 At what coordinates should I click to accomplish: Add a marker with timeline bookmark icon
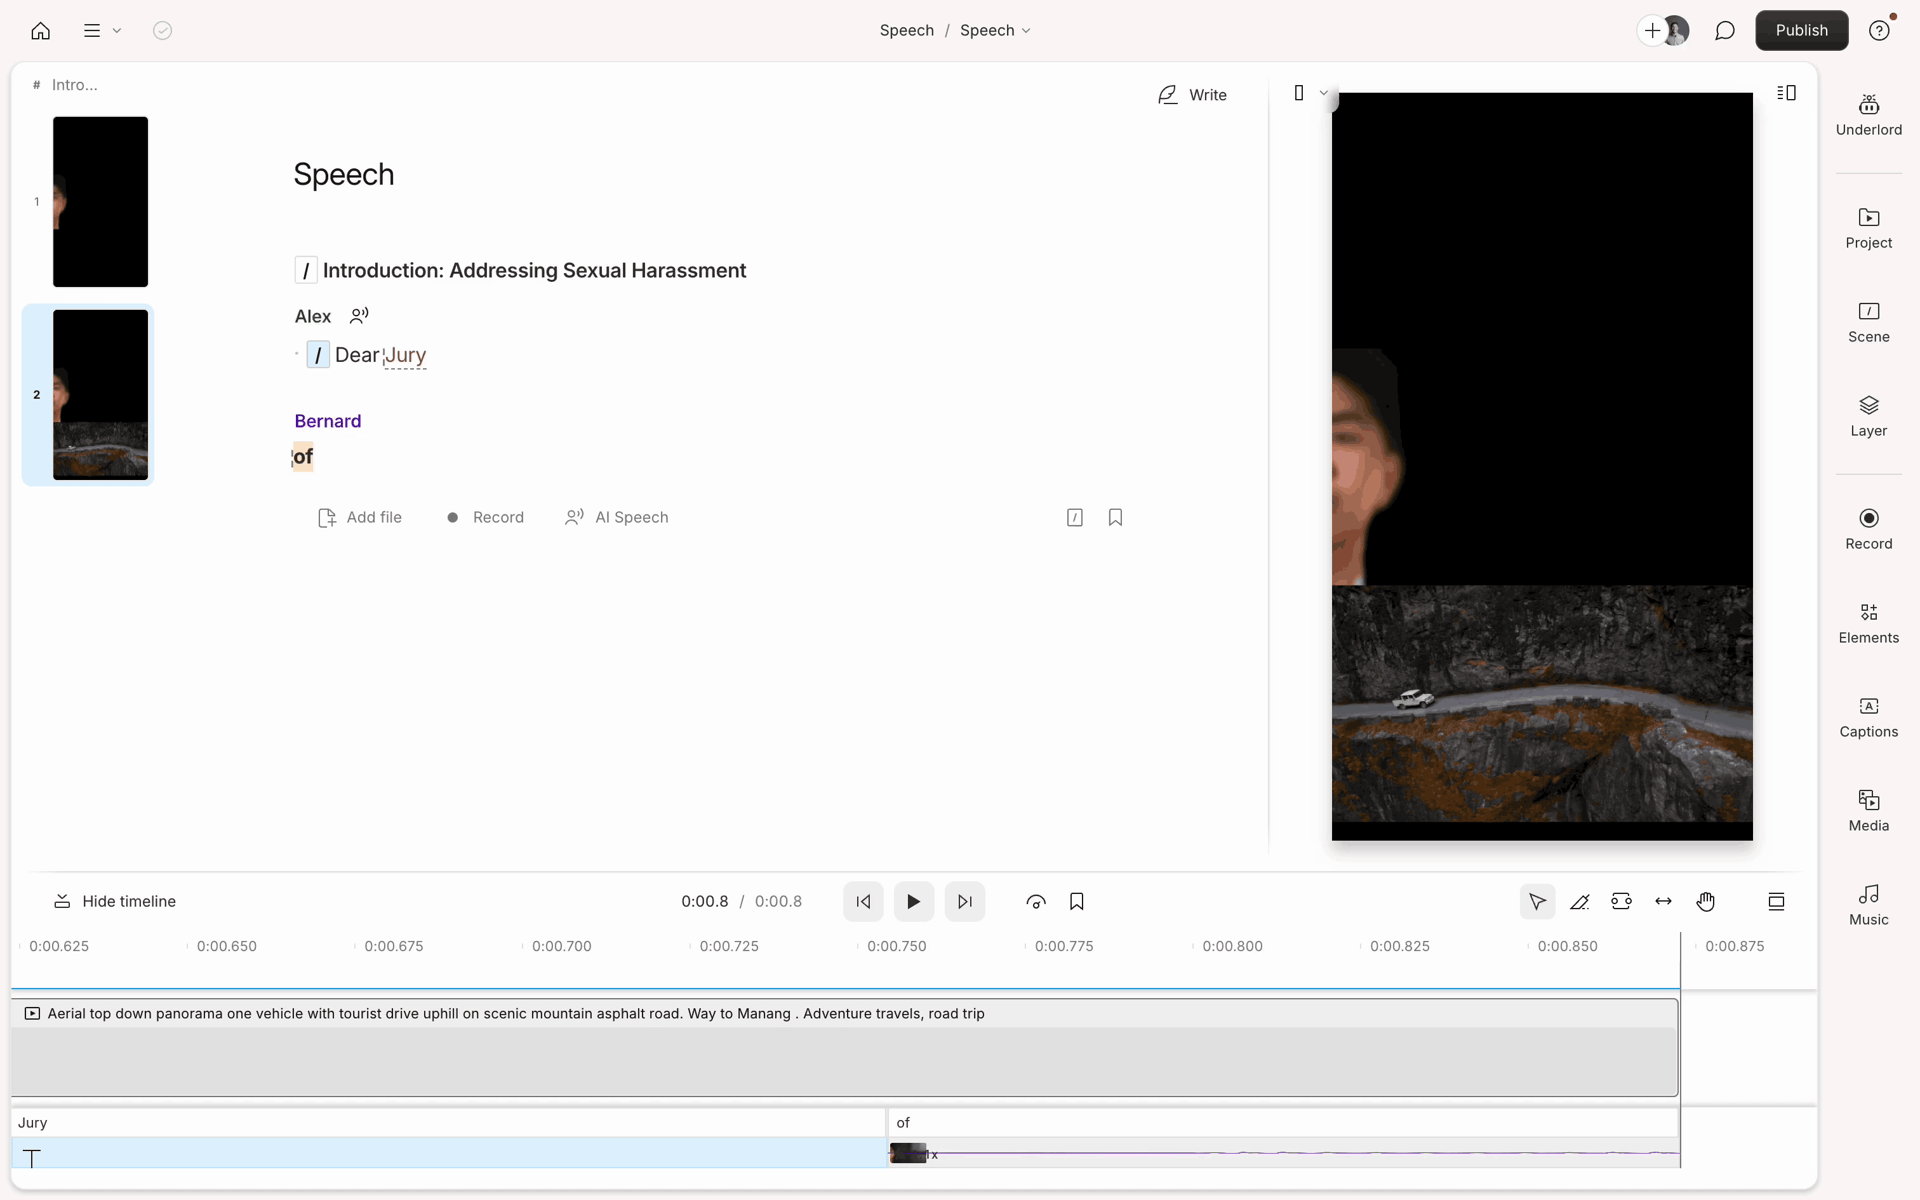point(1076,901)
